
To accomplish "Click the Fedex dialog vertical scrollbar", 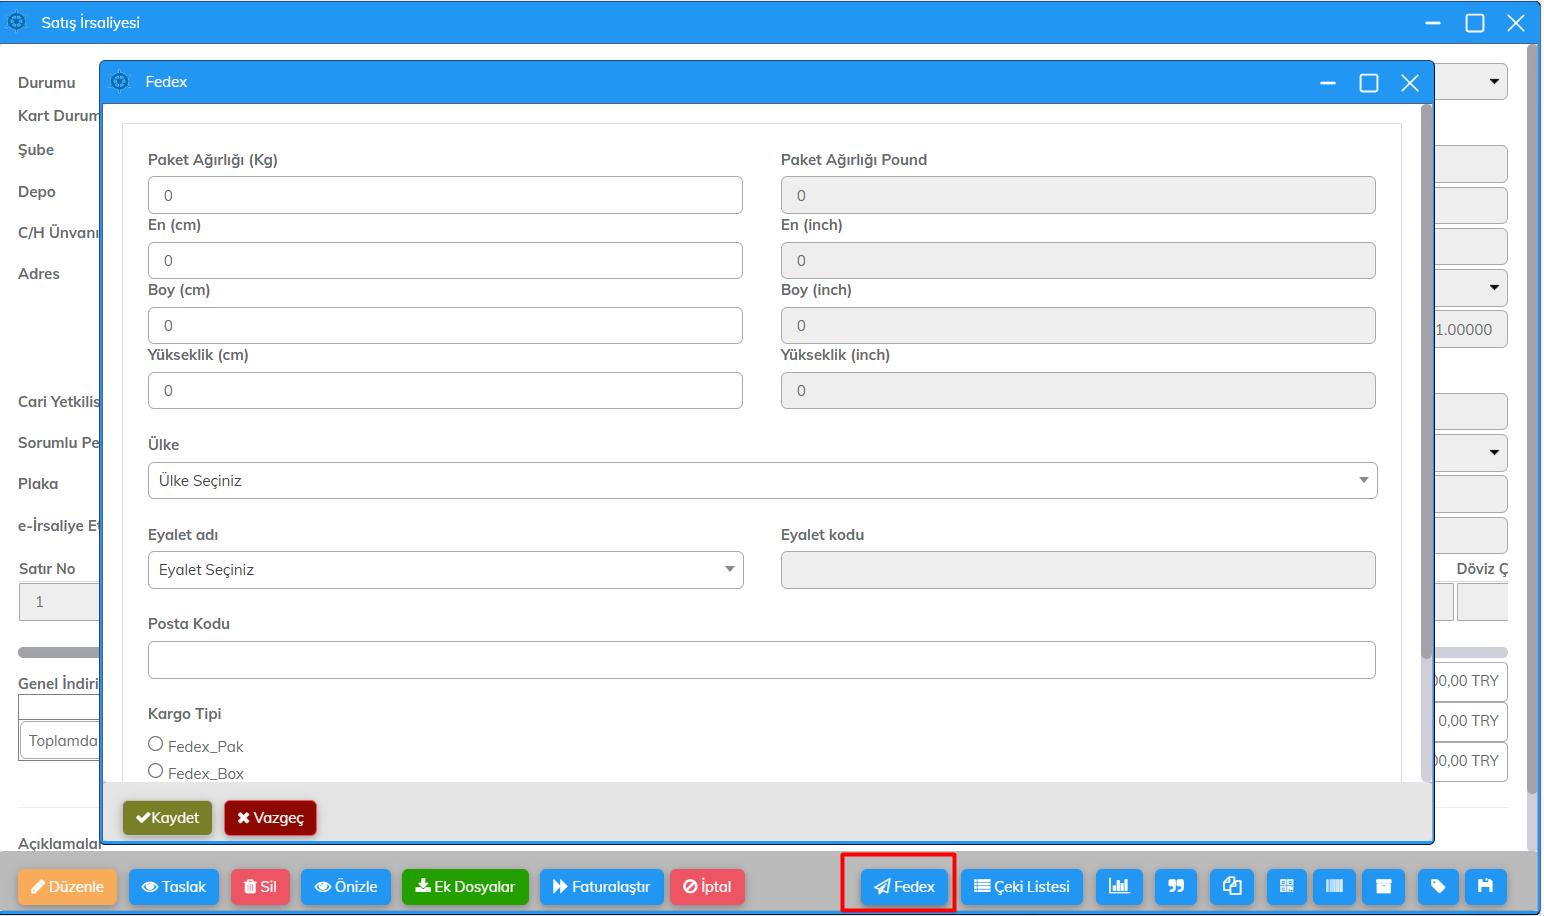I will click(x=1426, y=380).
